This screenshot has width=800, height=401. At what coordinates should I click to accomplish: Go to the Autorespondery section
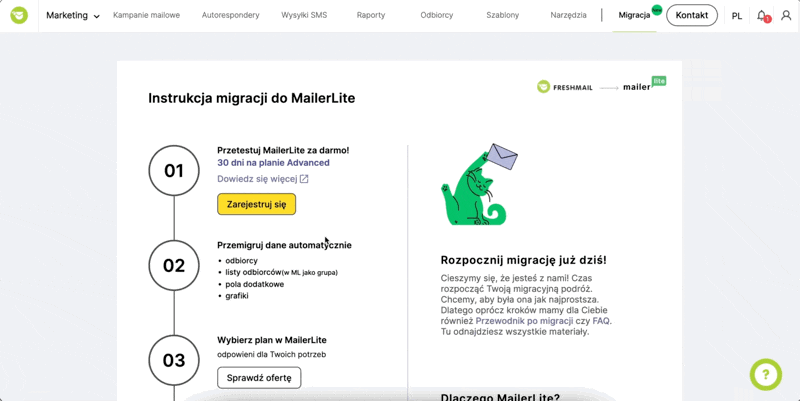[x=231, y=15]
